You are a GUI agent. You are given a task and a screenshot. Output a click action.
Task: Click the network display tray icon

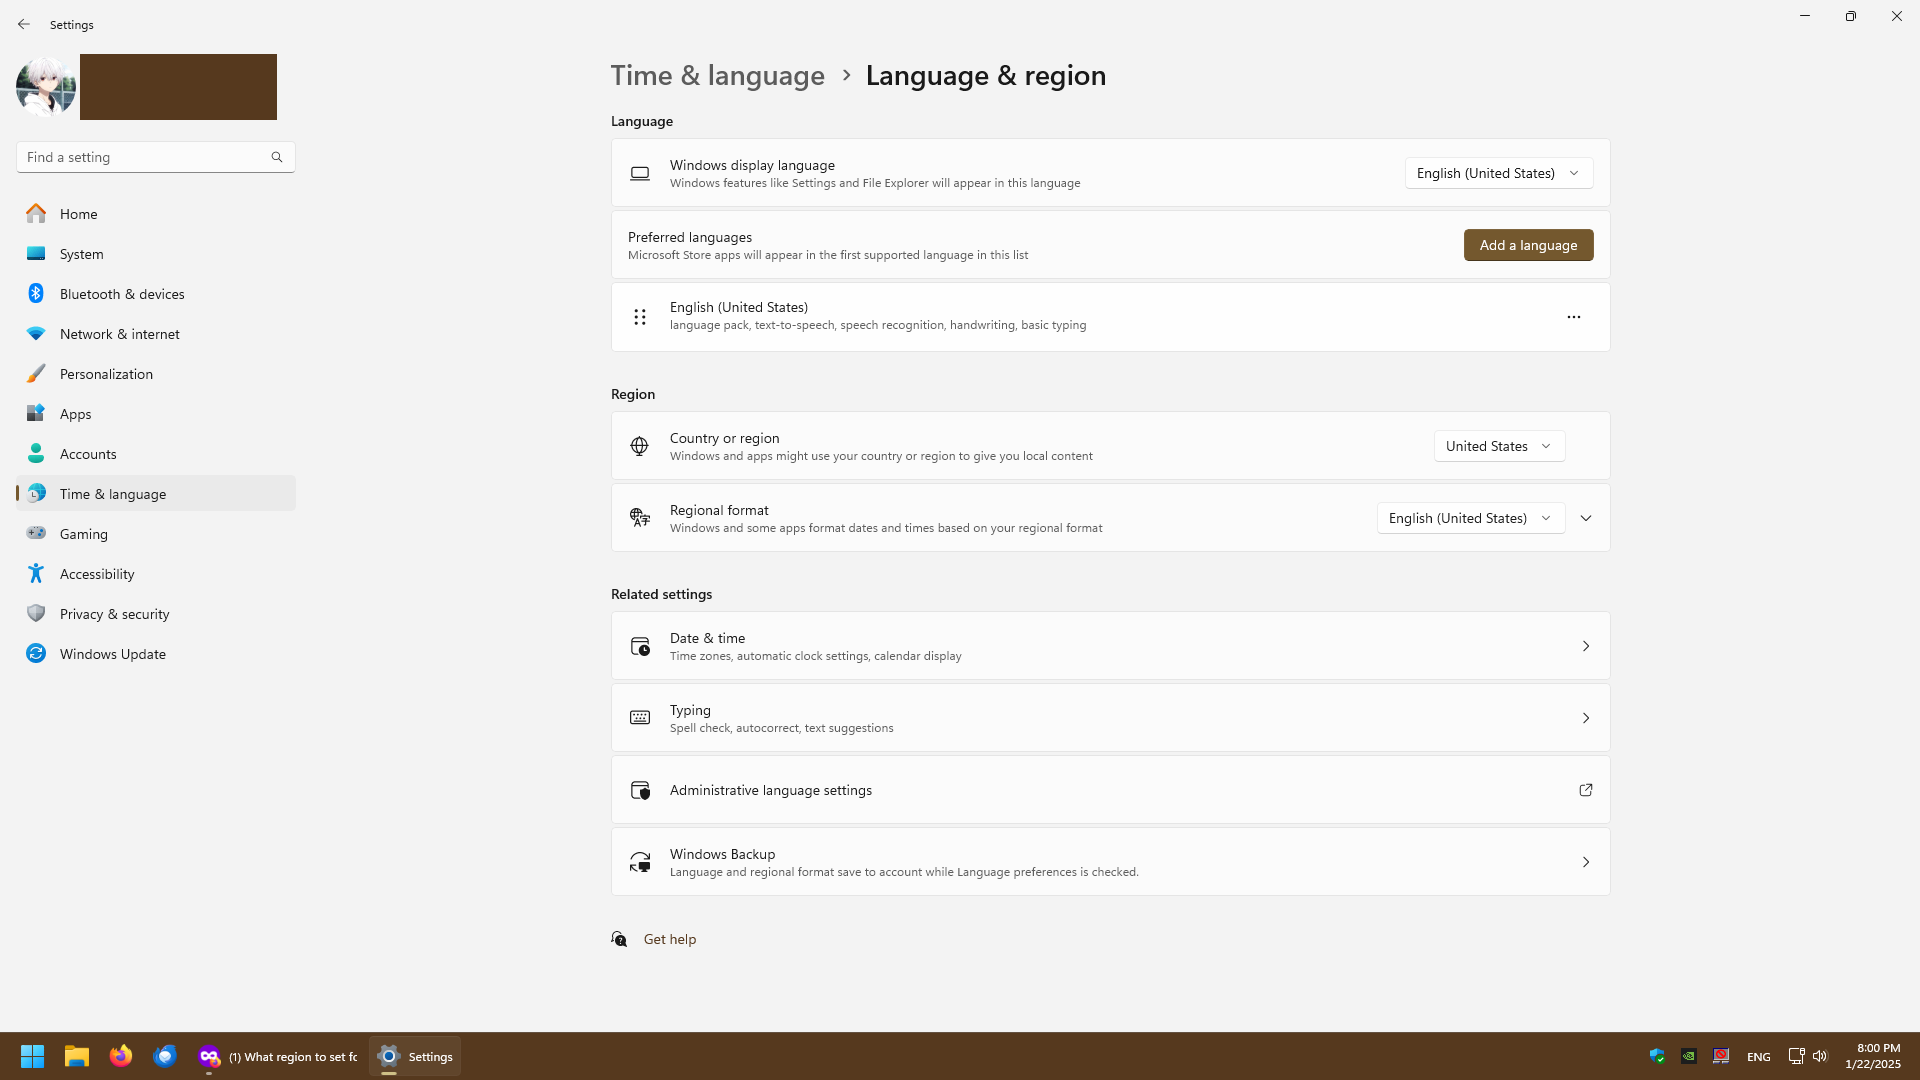pos(1796,1056)
